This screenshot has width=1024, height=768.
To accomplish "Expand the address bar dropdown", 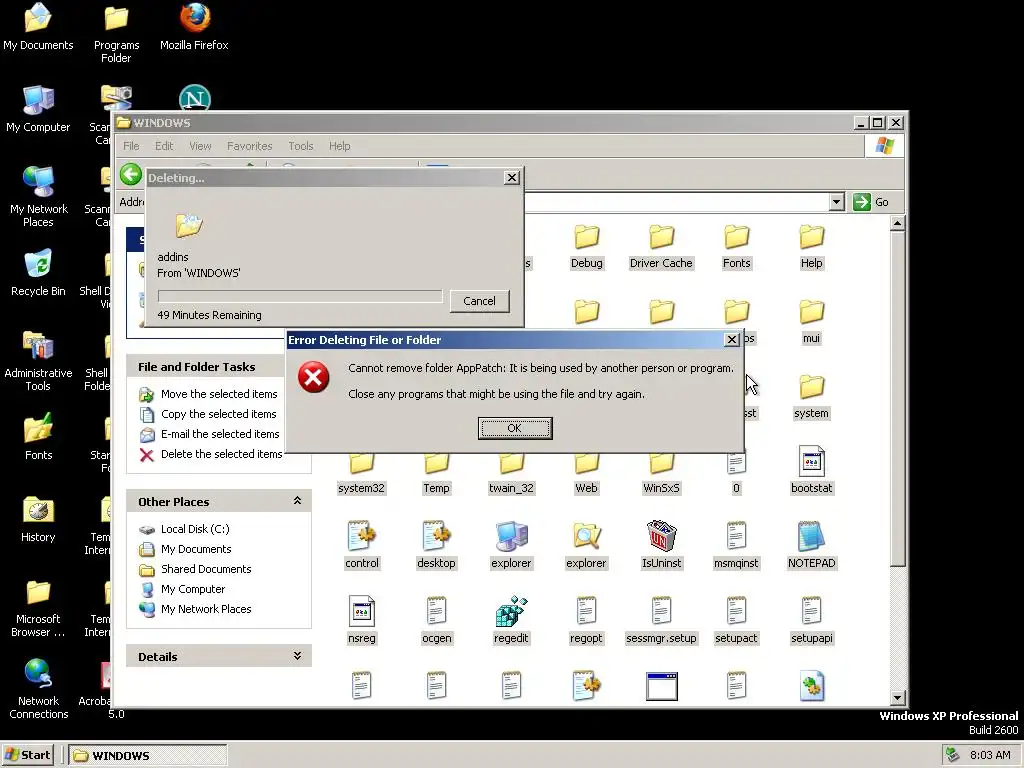I will pos(837,202).
